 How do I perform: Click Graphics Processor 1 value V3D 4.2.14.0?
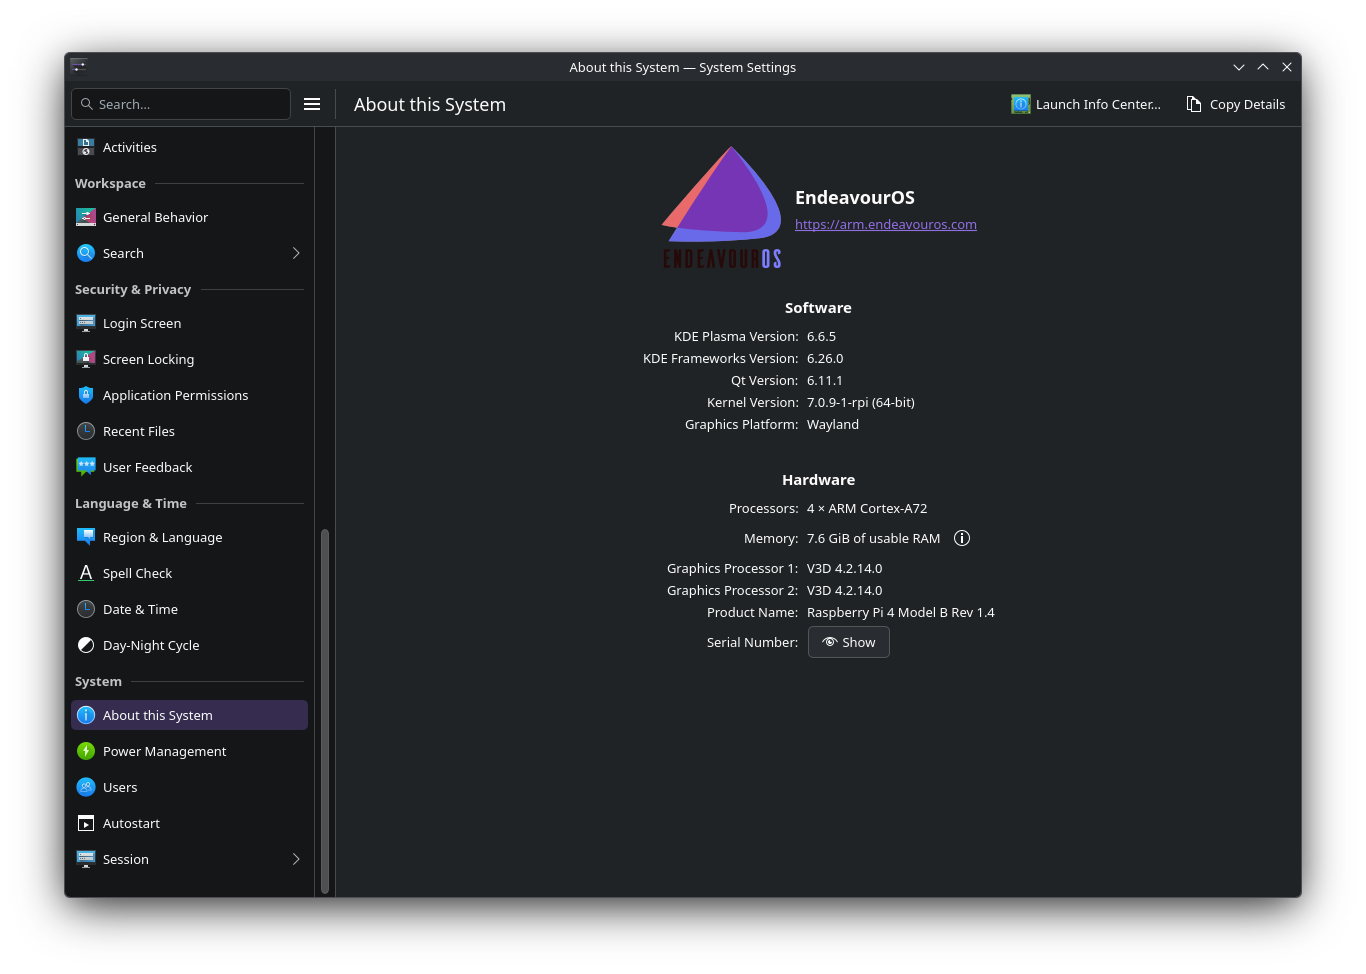[x=845, y=568]
